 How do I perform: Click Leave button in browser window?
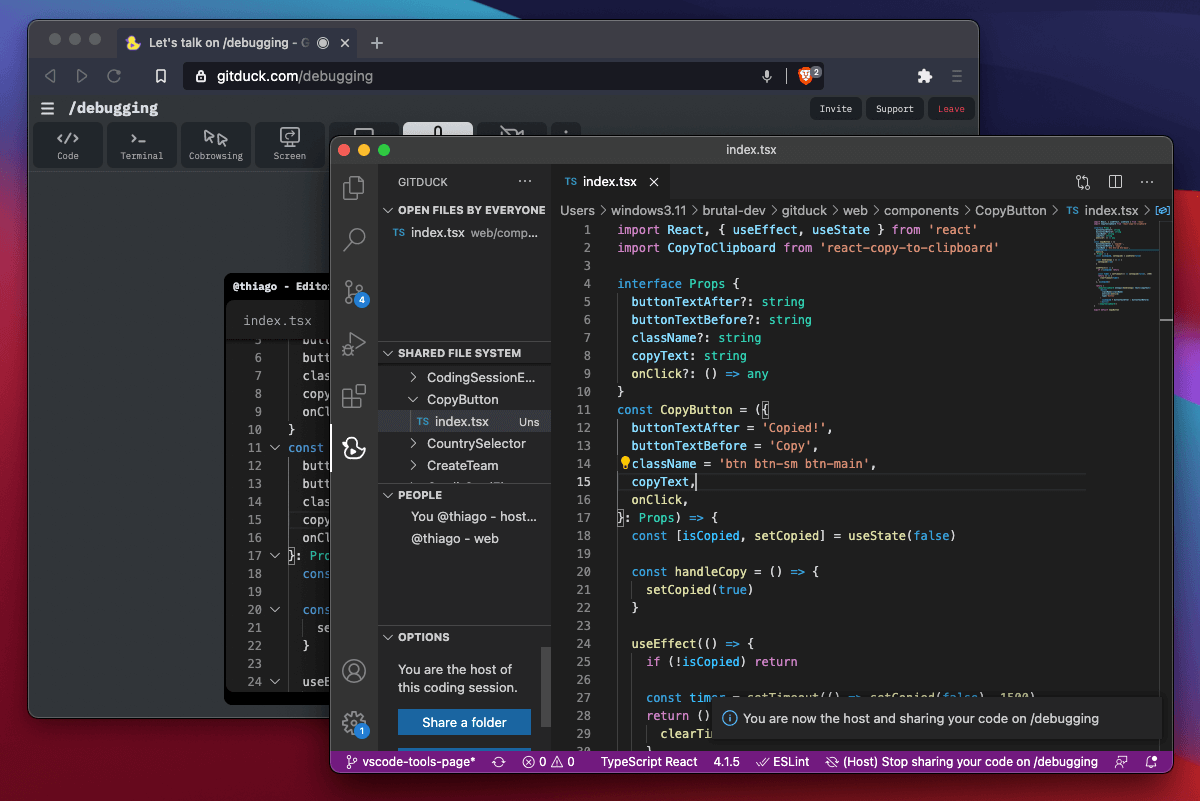[x=951, y=108]
